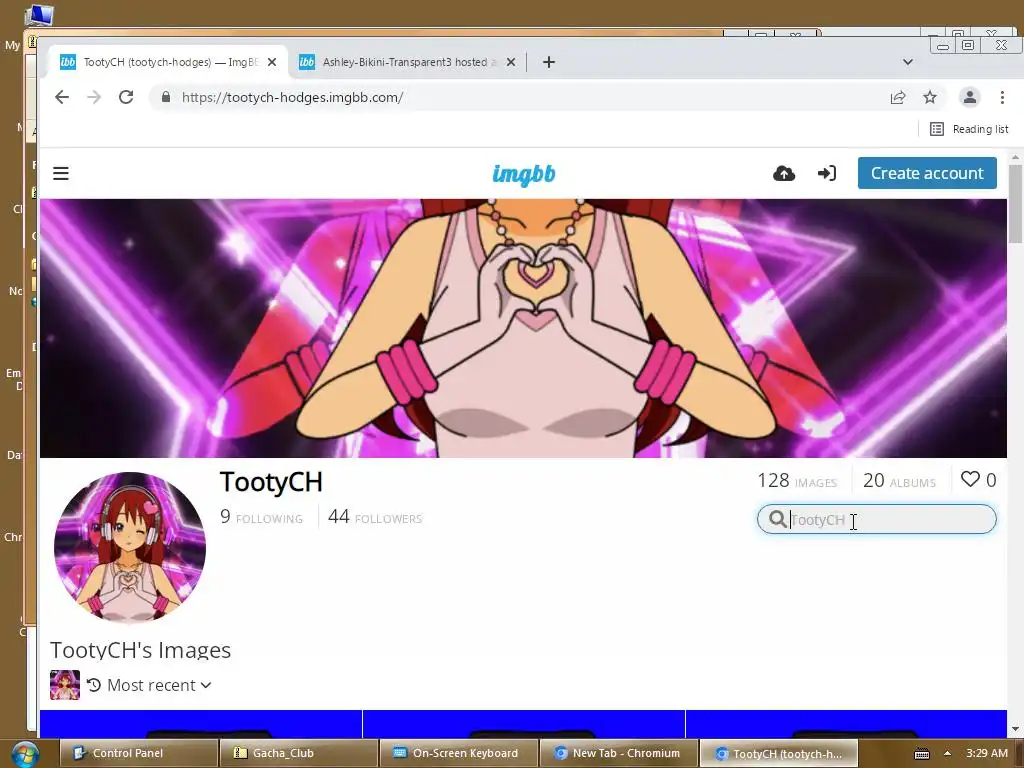Go back with browser back arrow
Image resolution: width=1024 pixels, height=768 pixels.
[62, 97]
